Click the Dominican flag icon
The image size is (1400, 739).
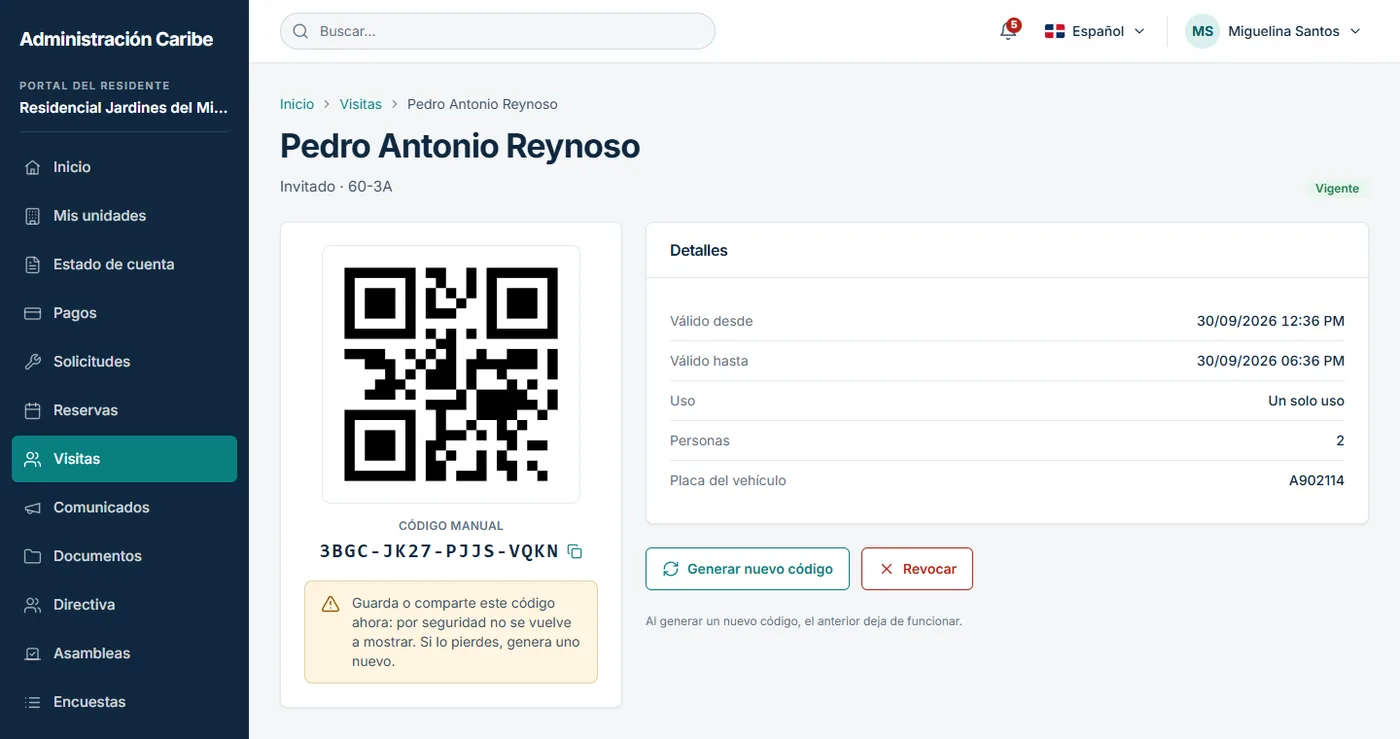click(x=1054, y=31)
